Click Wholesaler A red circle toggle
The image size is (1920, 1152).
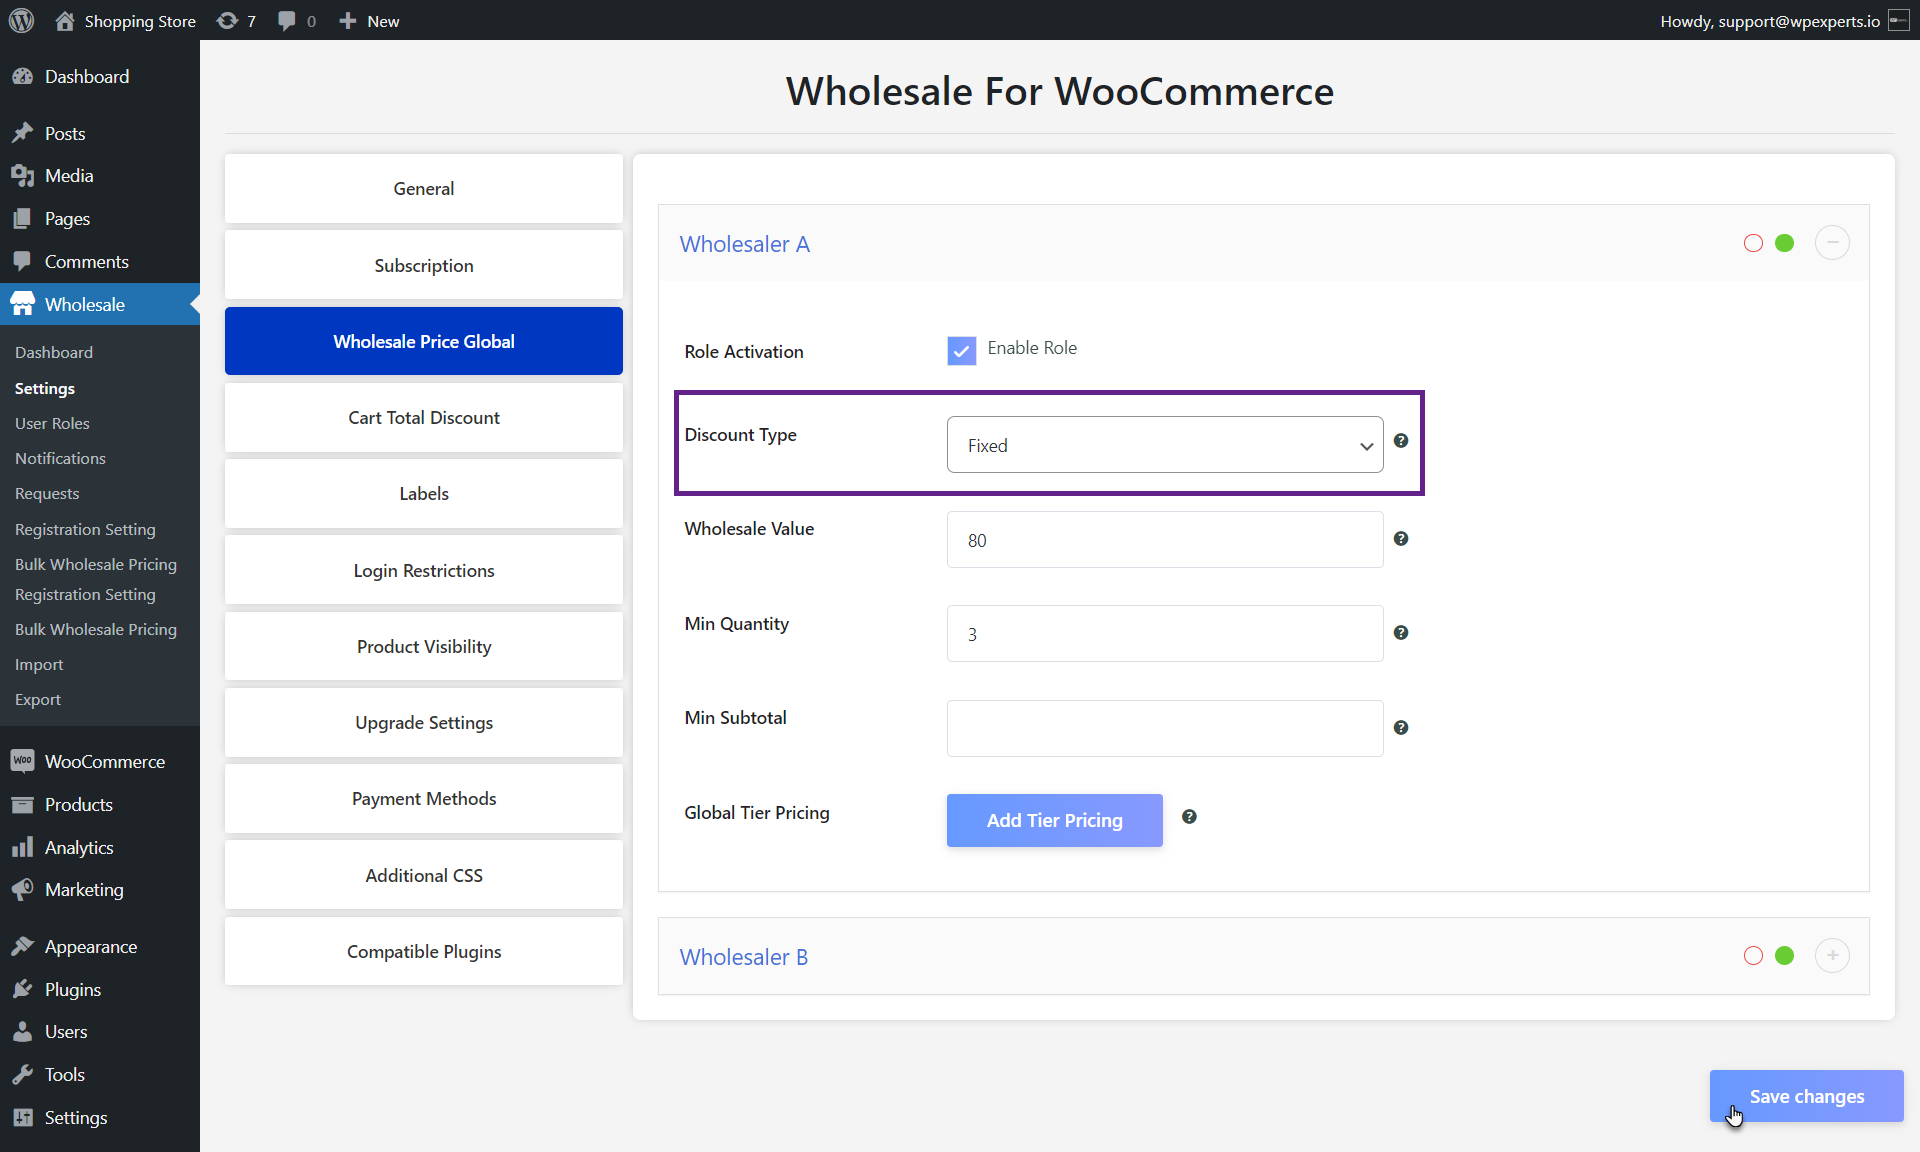(1753, 243)
